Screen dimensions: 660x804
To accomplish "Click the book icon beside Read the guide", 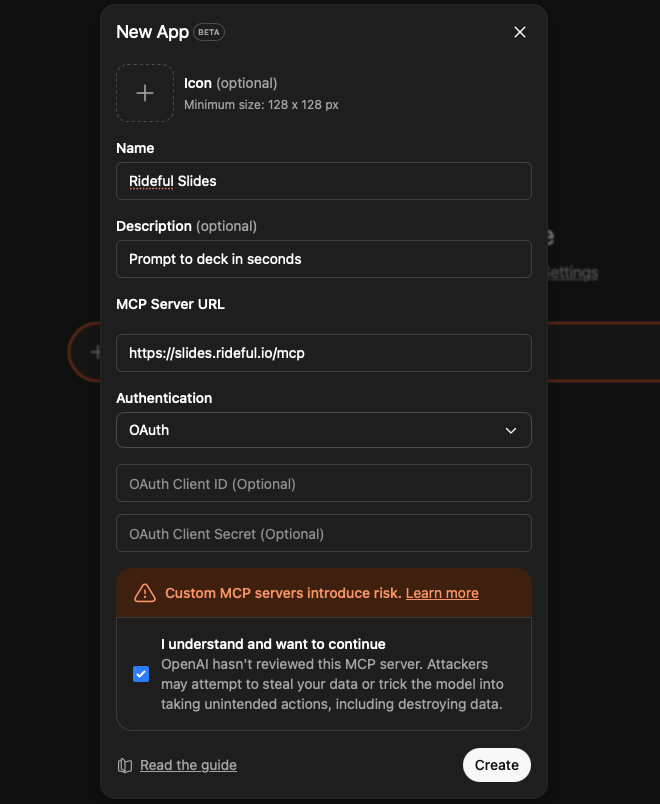I will (123, 765).
